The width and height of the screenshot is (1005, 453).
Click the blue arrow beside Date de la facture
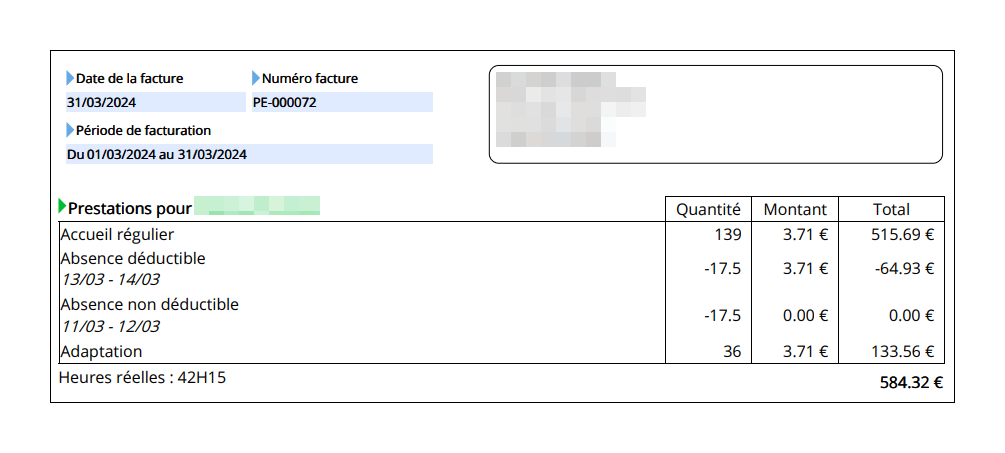coord(70,79)
